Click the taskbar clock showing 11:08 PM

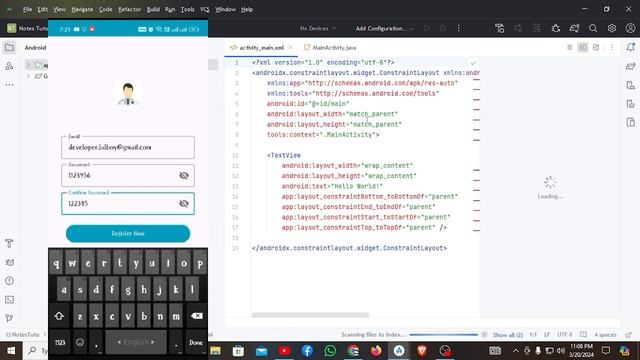click(x=582, y=351)
